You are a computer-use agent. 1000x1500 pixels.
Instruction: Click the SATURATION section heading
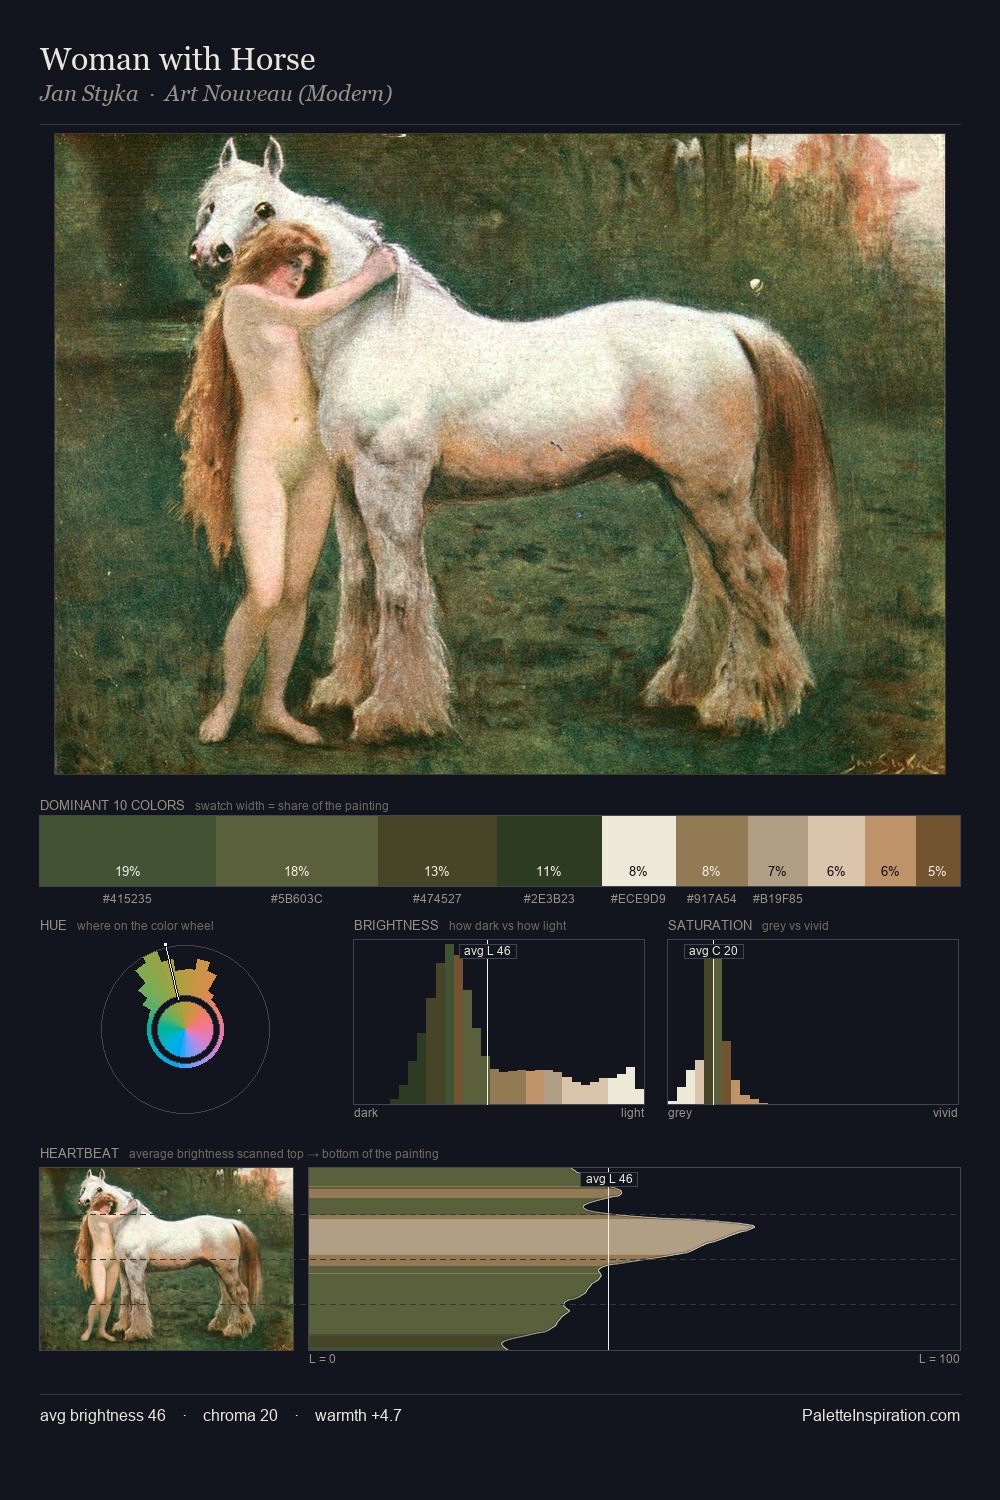click(710, 925)
